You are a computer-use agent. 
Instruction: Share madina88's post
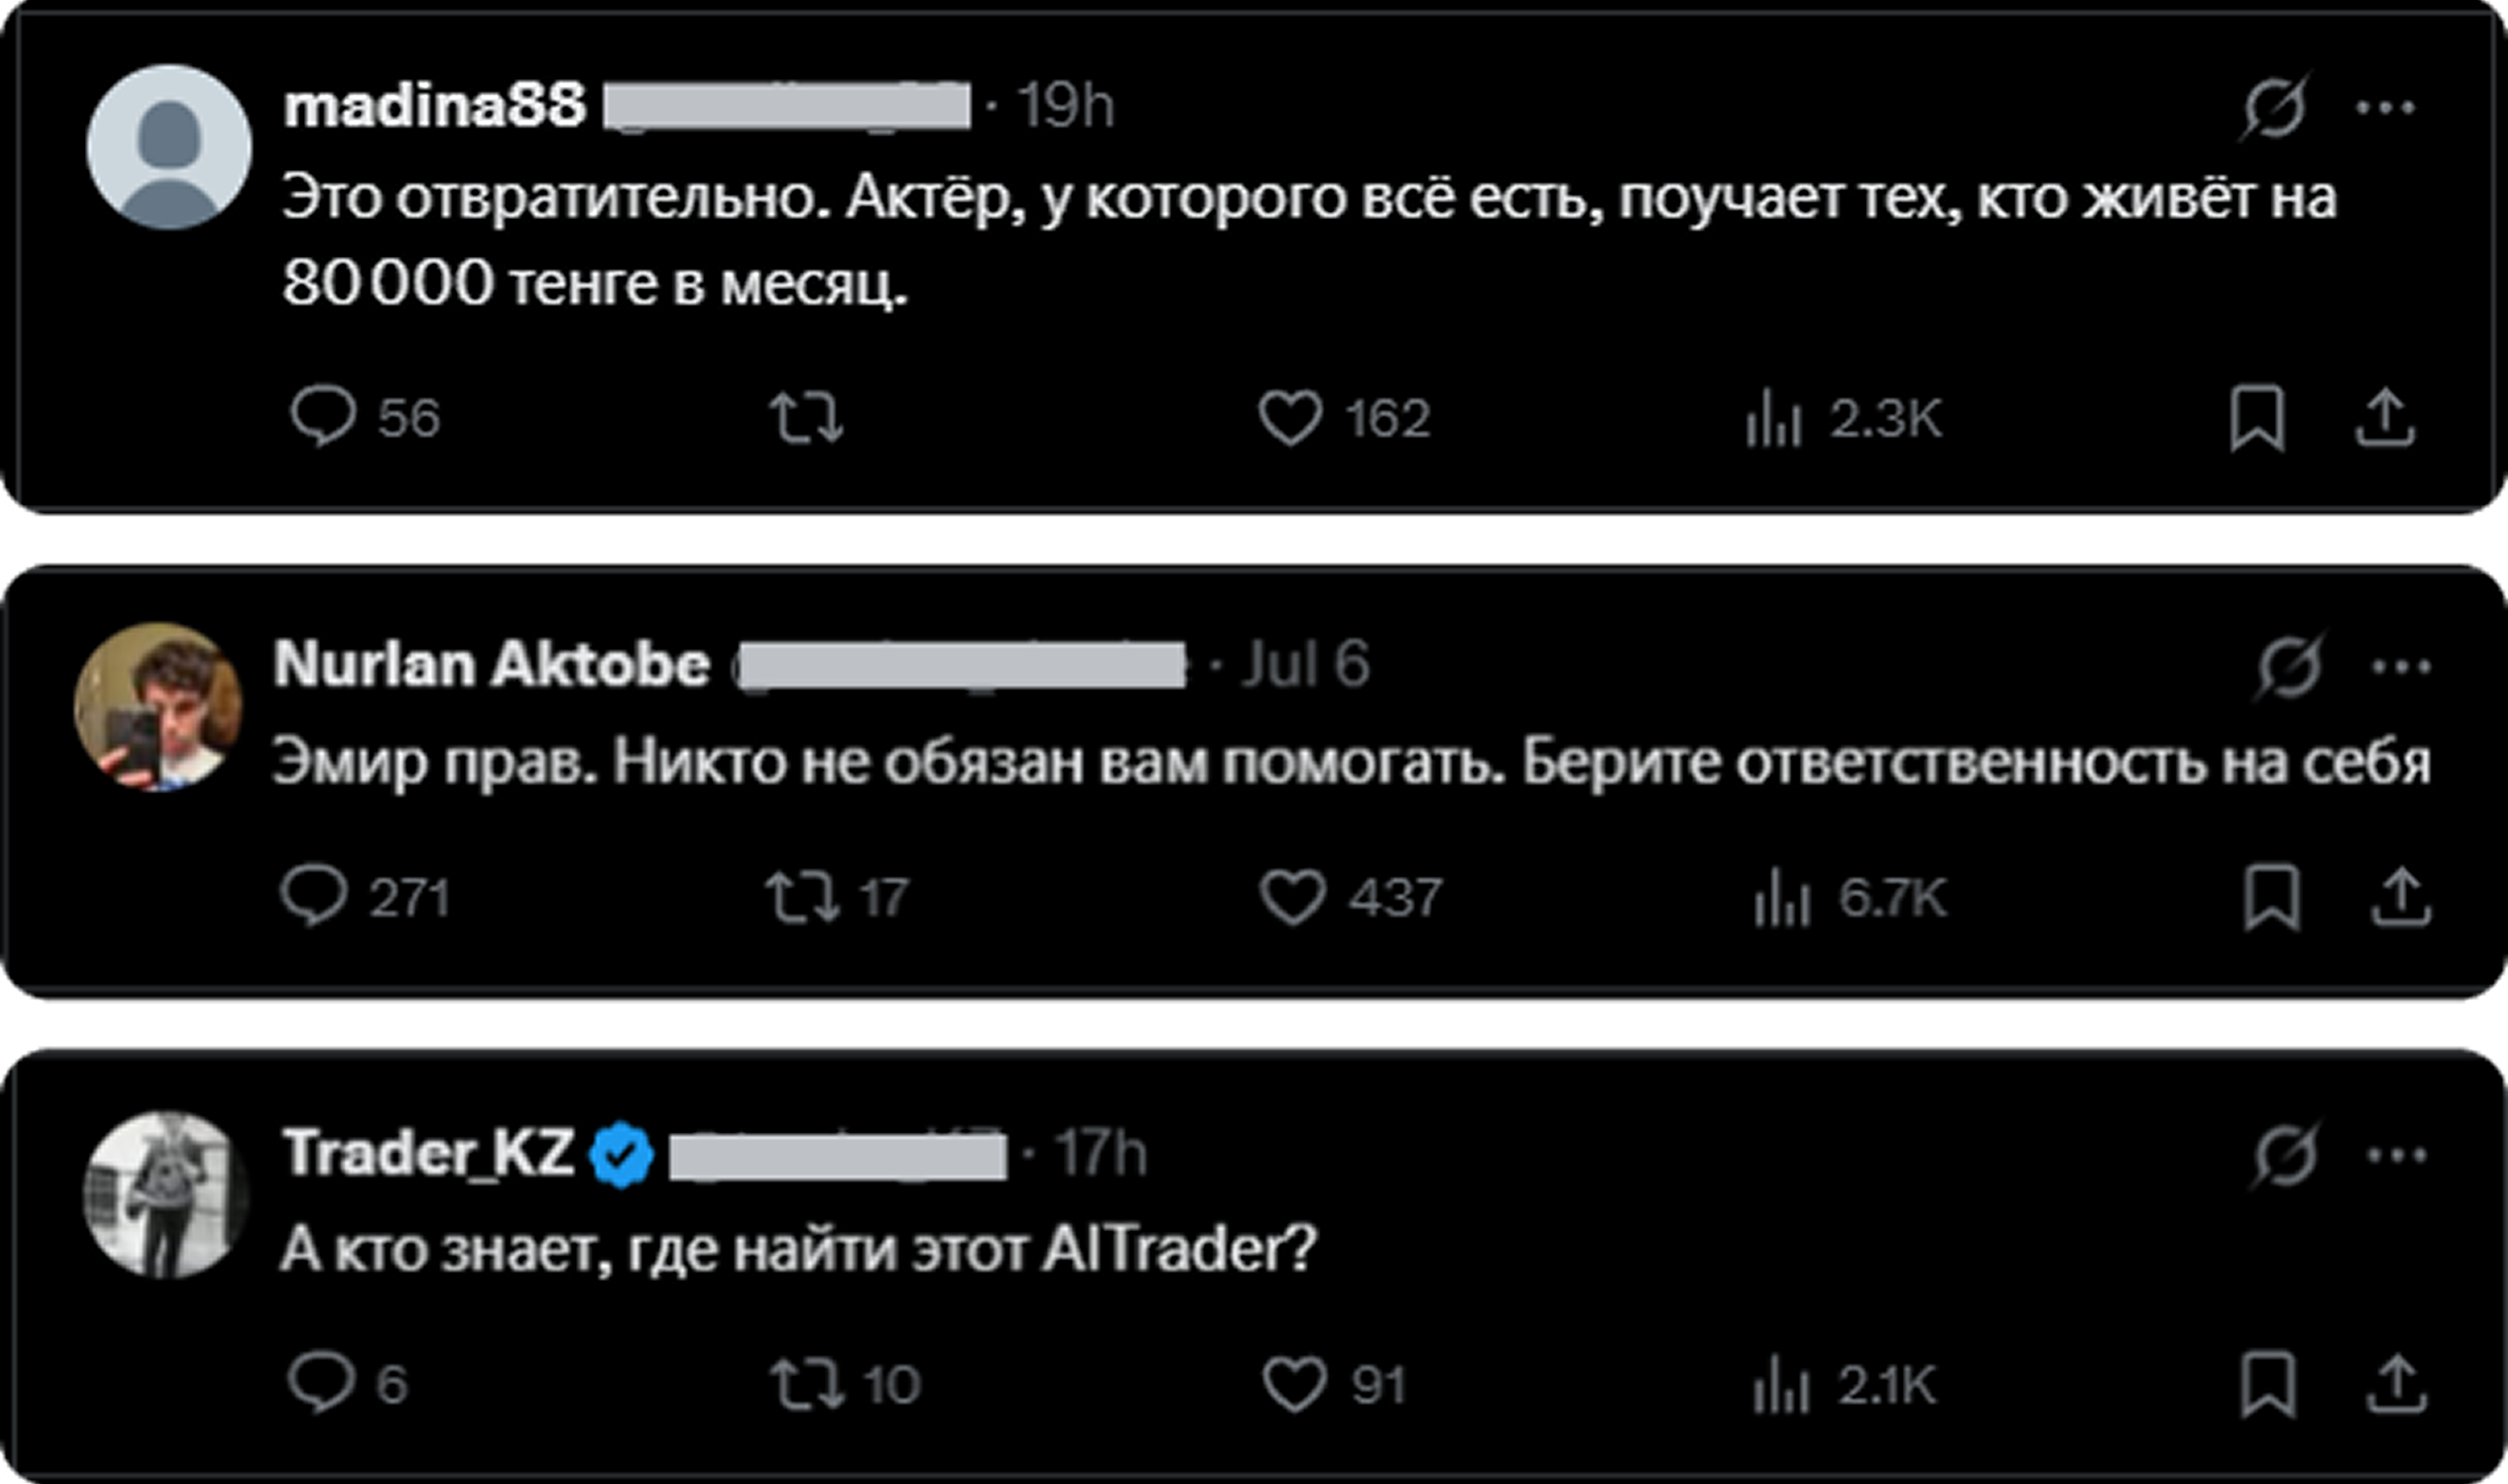pos(2385,418)
